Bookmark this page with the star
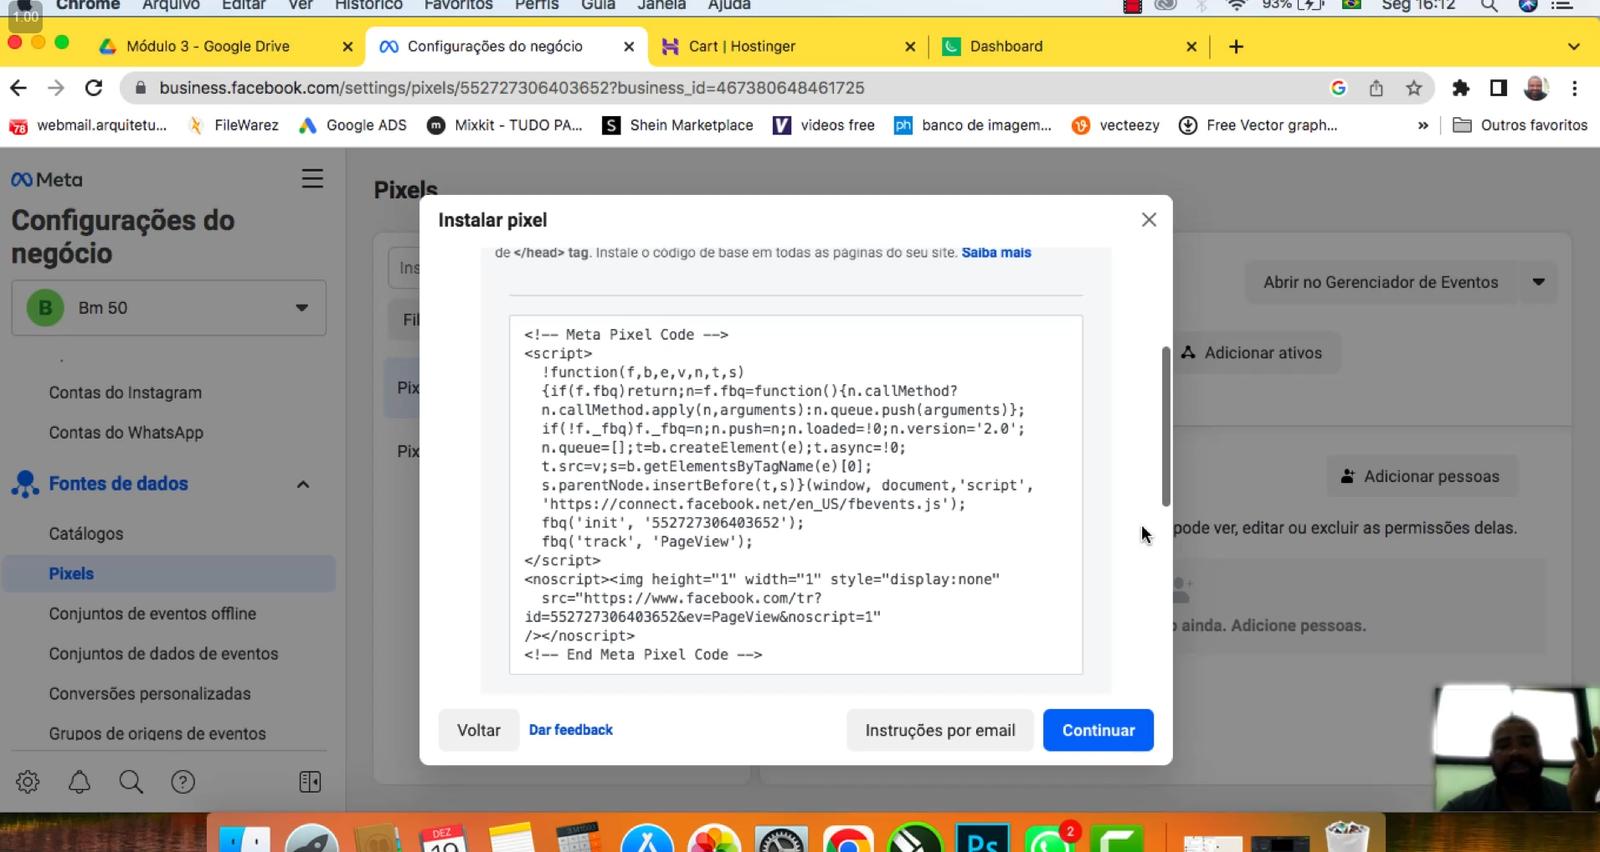The width and height of the screenshot is (1600, 852). coord(1414,88)
